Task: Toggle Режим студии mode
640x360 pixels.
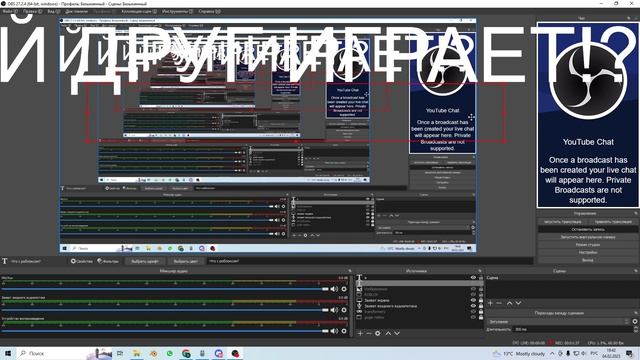Action: click(587, 244)
